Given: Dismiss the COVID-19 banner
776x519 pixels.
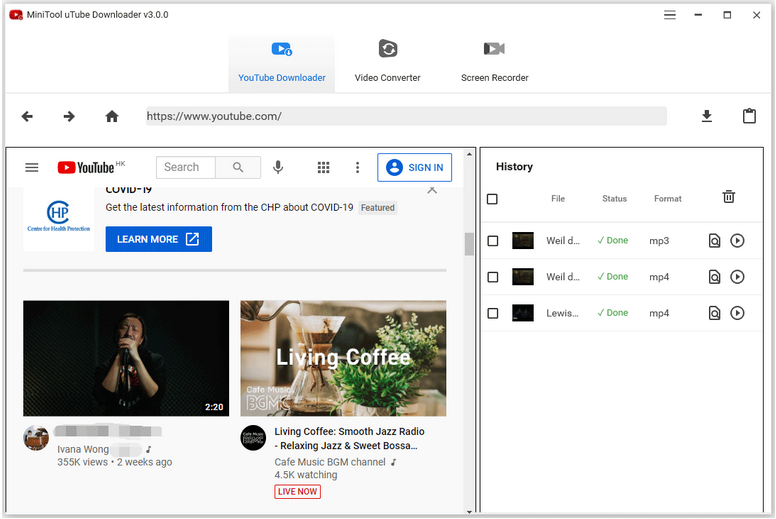Looking at the screenshot, I should pyautogui.click(x=432, y=190).
